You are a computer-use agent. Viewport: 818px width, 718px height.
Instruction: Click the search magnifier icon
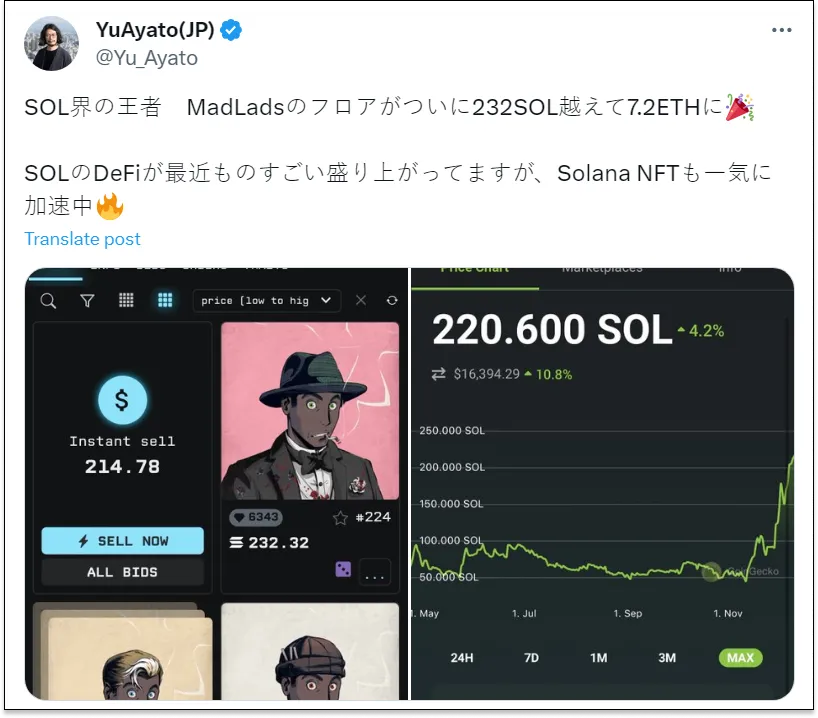[48, 301]
